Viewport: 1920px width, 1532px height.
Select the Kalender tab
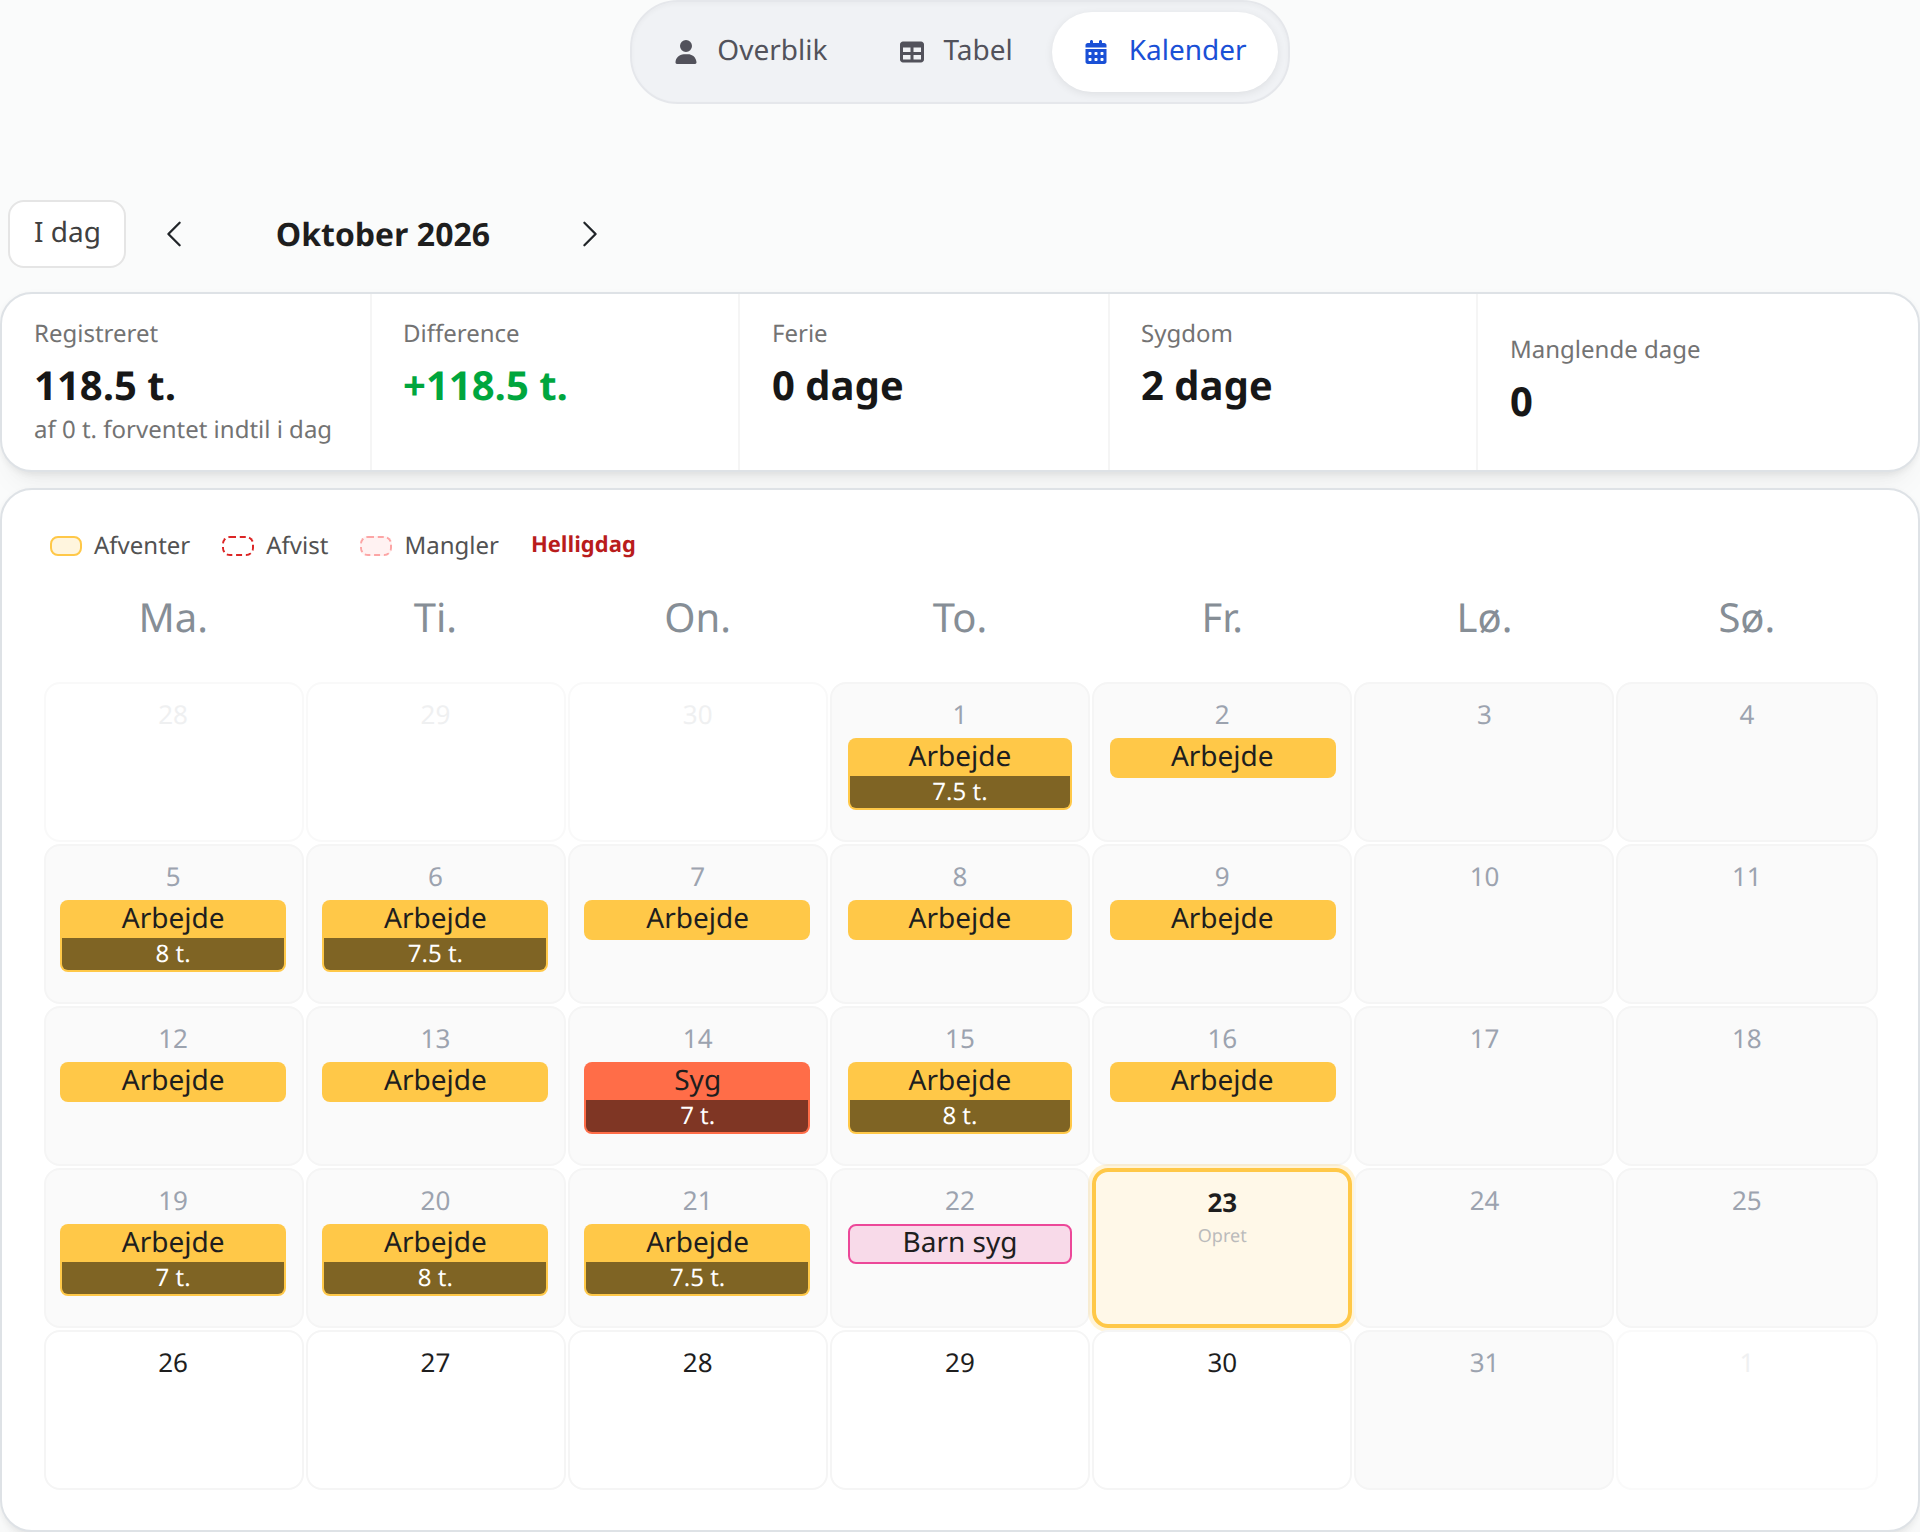1165,51
